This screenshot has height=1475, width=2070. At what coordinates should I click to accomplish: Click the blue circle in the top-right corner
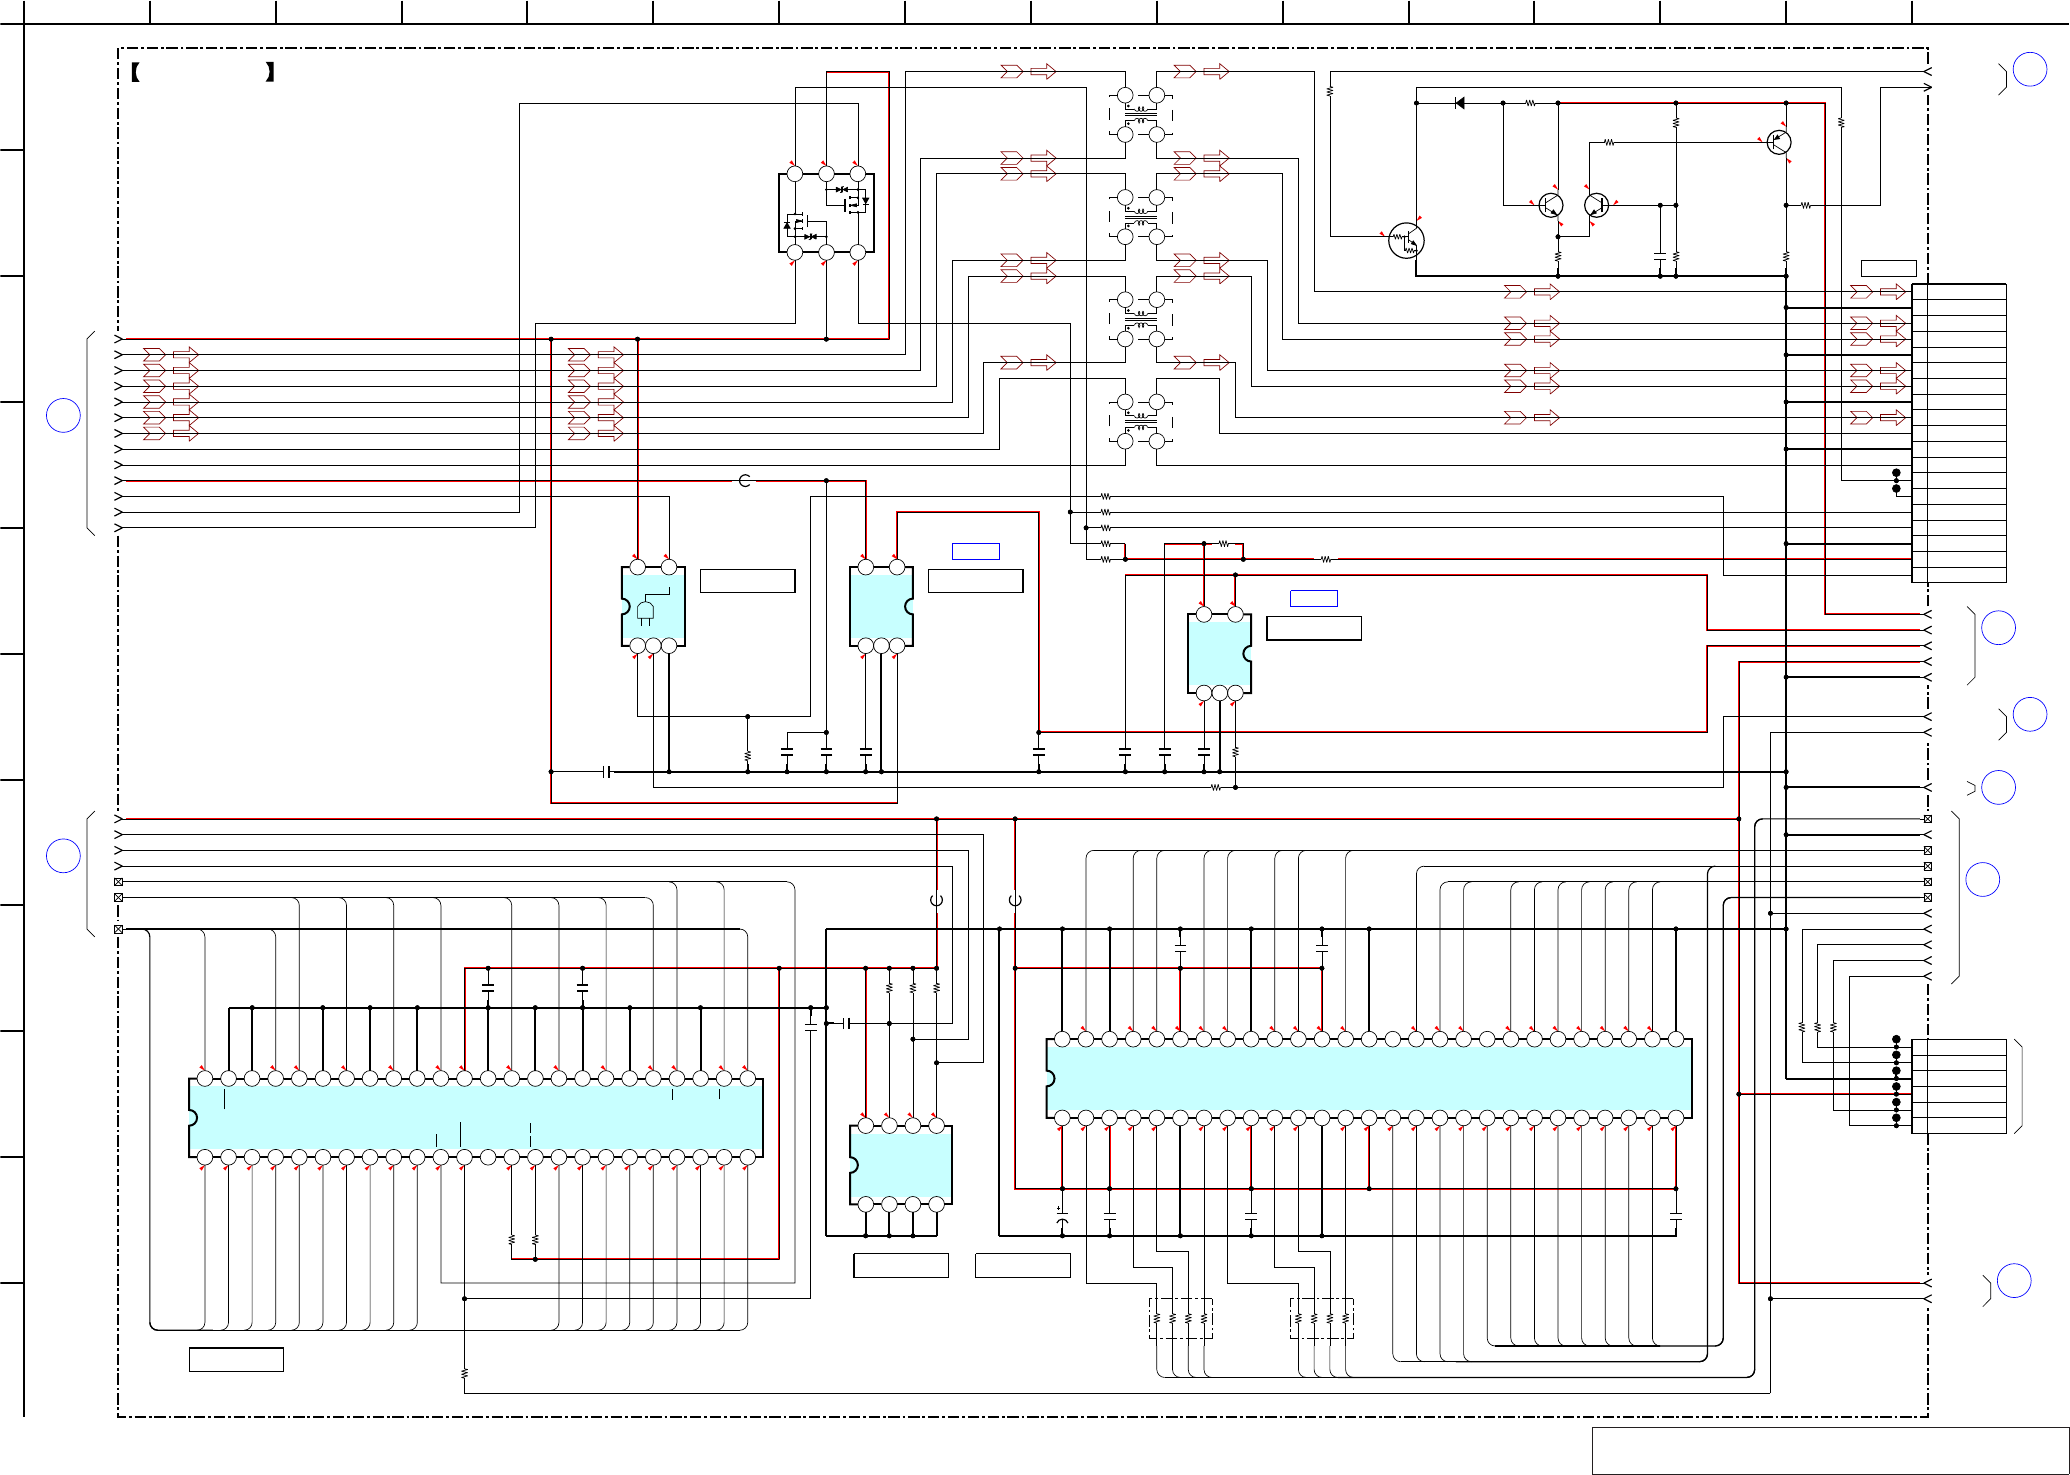tap(2029, 69)
